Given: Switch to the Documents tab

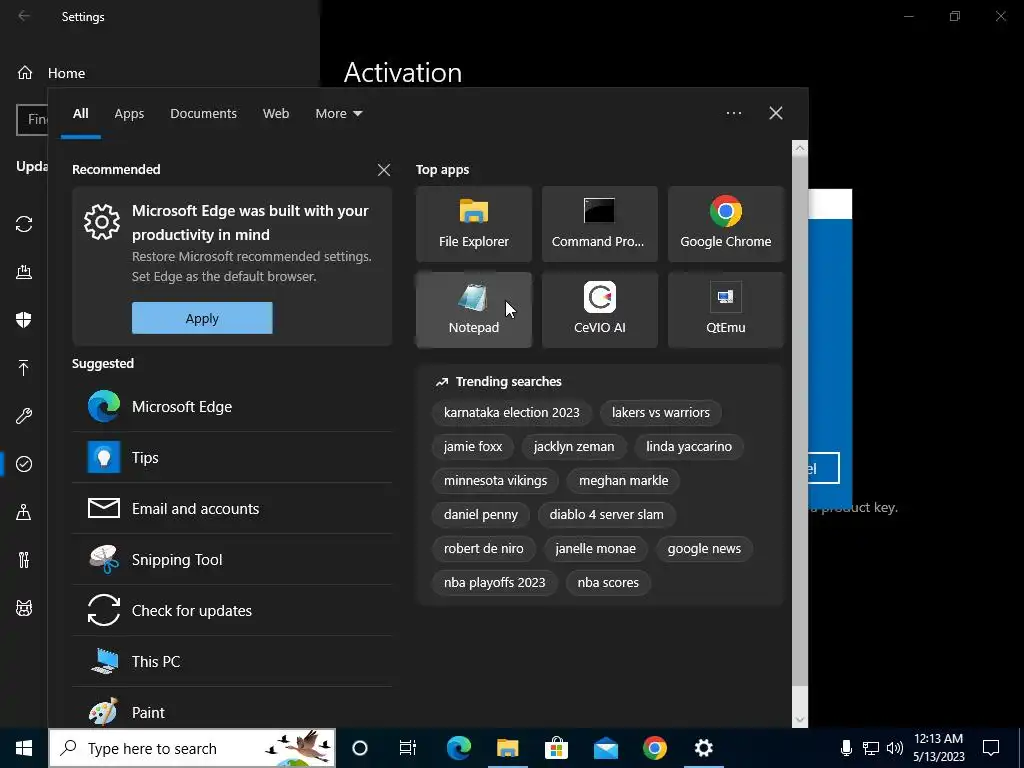Looking at the screenshot, I should 204,114.
